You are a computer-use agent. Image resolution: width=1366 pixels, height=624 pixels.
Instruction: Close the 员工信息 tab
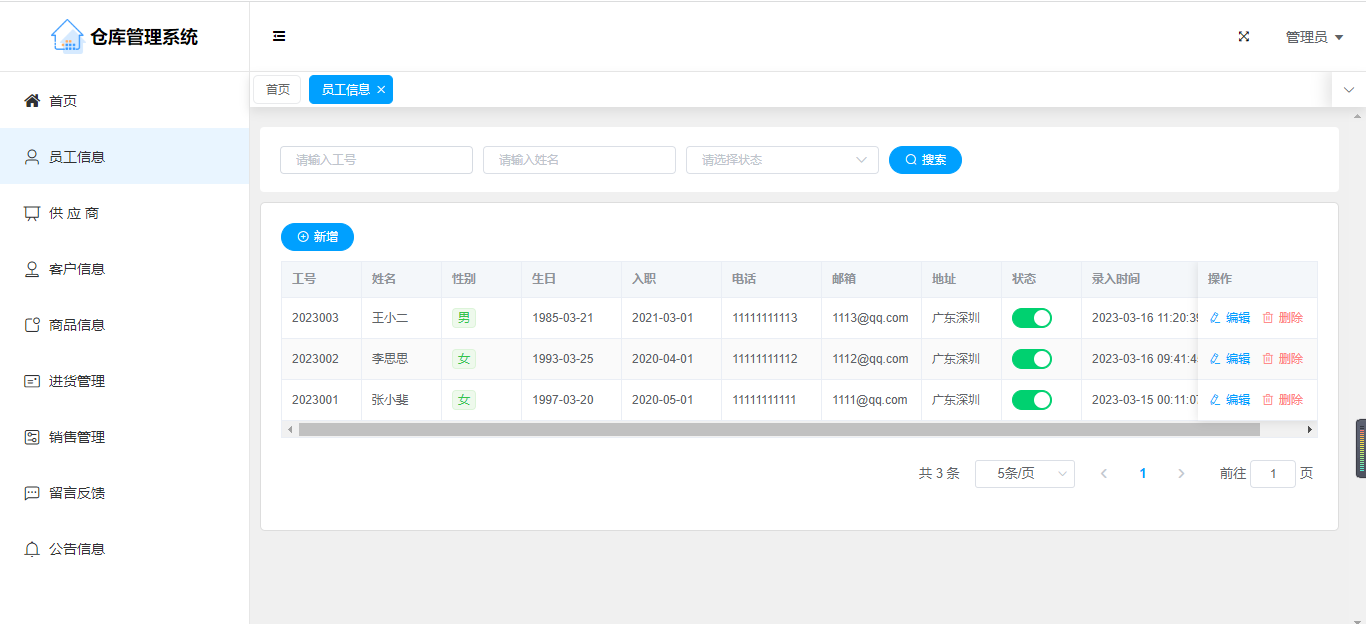[x=381, y=90]
